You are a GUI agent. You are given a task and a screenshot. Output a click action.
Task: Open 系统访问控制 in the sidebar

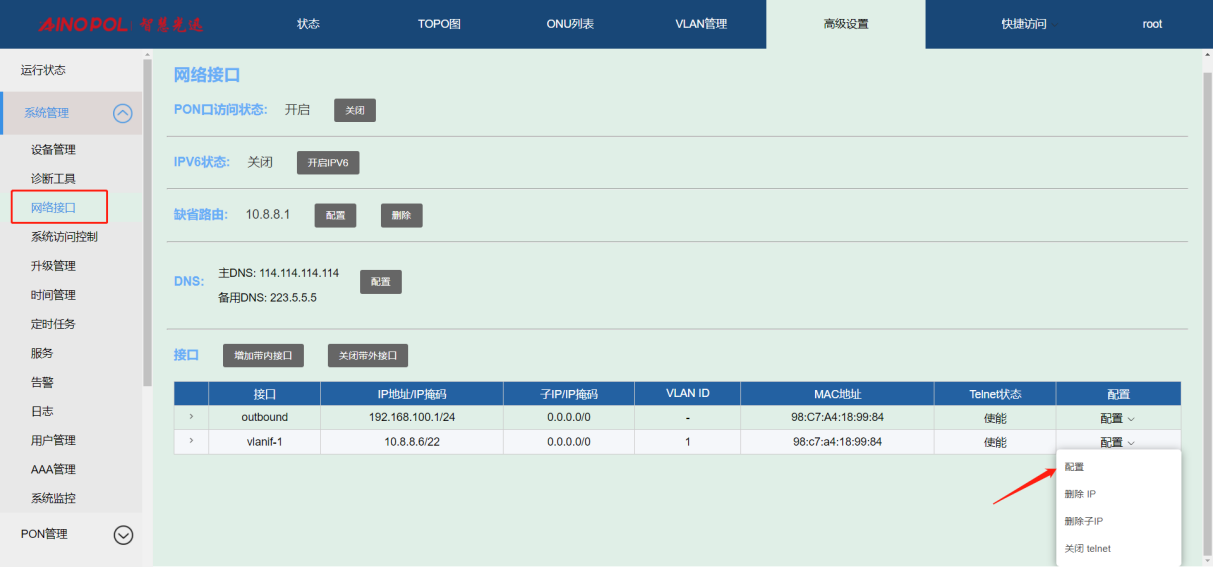64,237
